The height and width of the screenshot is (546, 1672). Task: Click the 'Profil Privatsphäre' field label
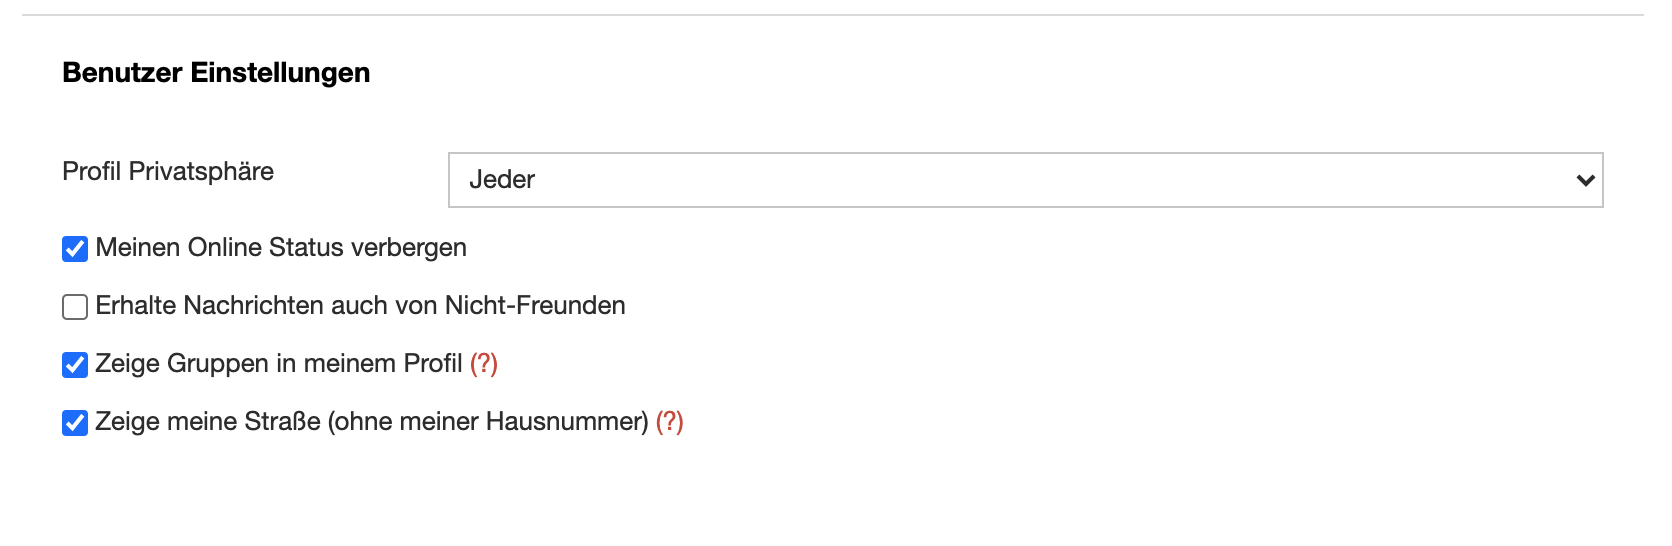click(168, 172)
